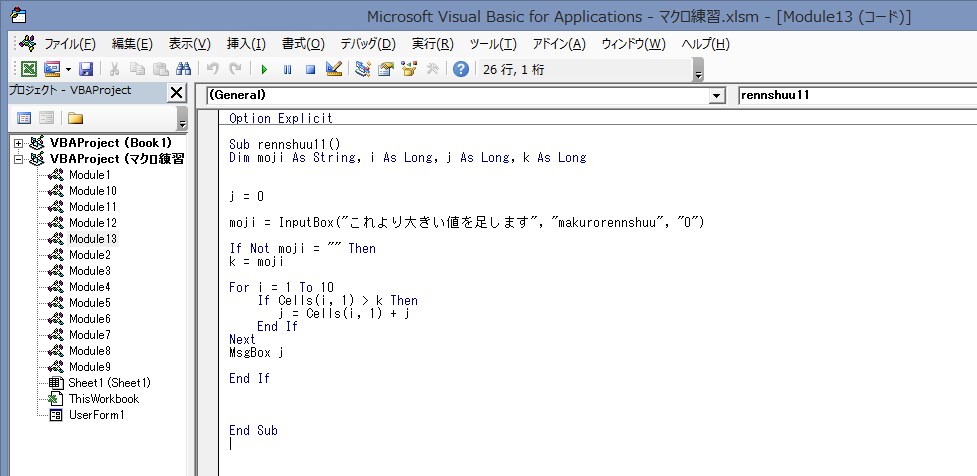Click View Code icon in project pane
977x476 pixels.
click(x=24, y=118)
